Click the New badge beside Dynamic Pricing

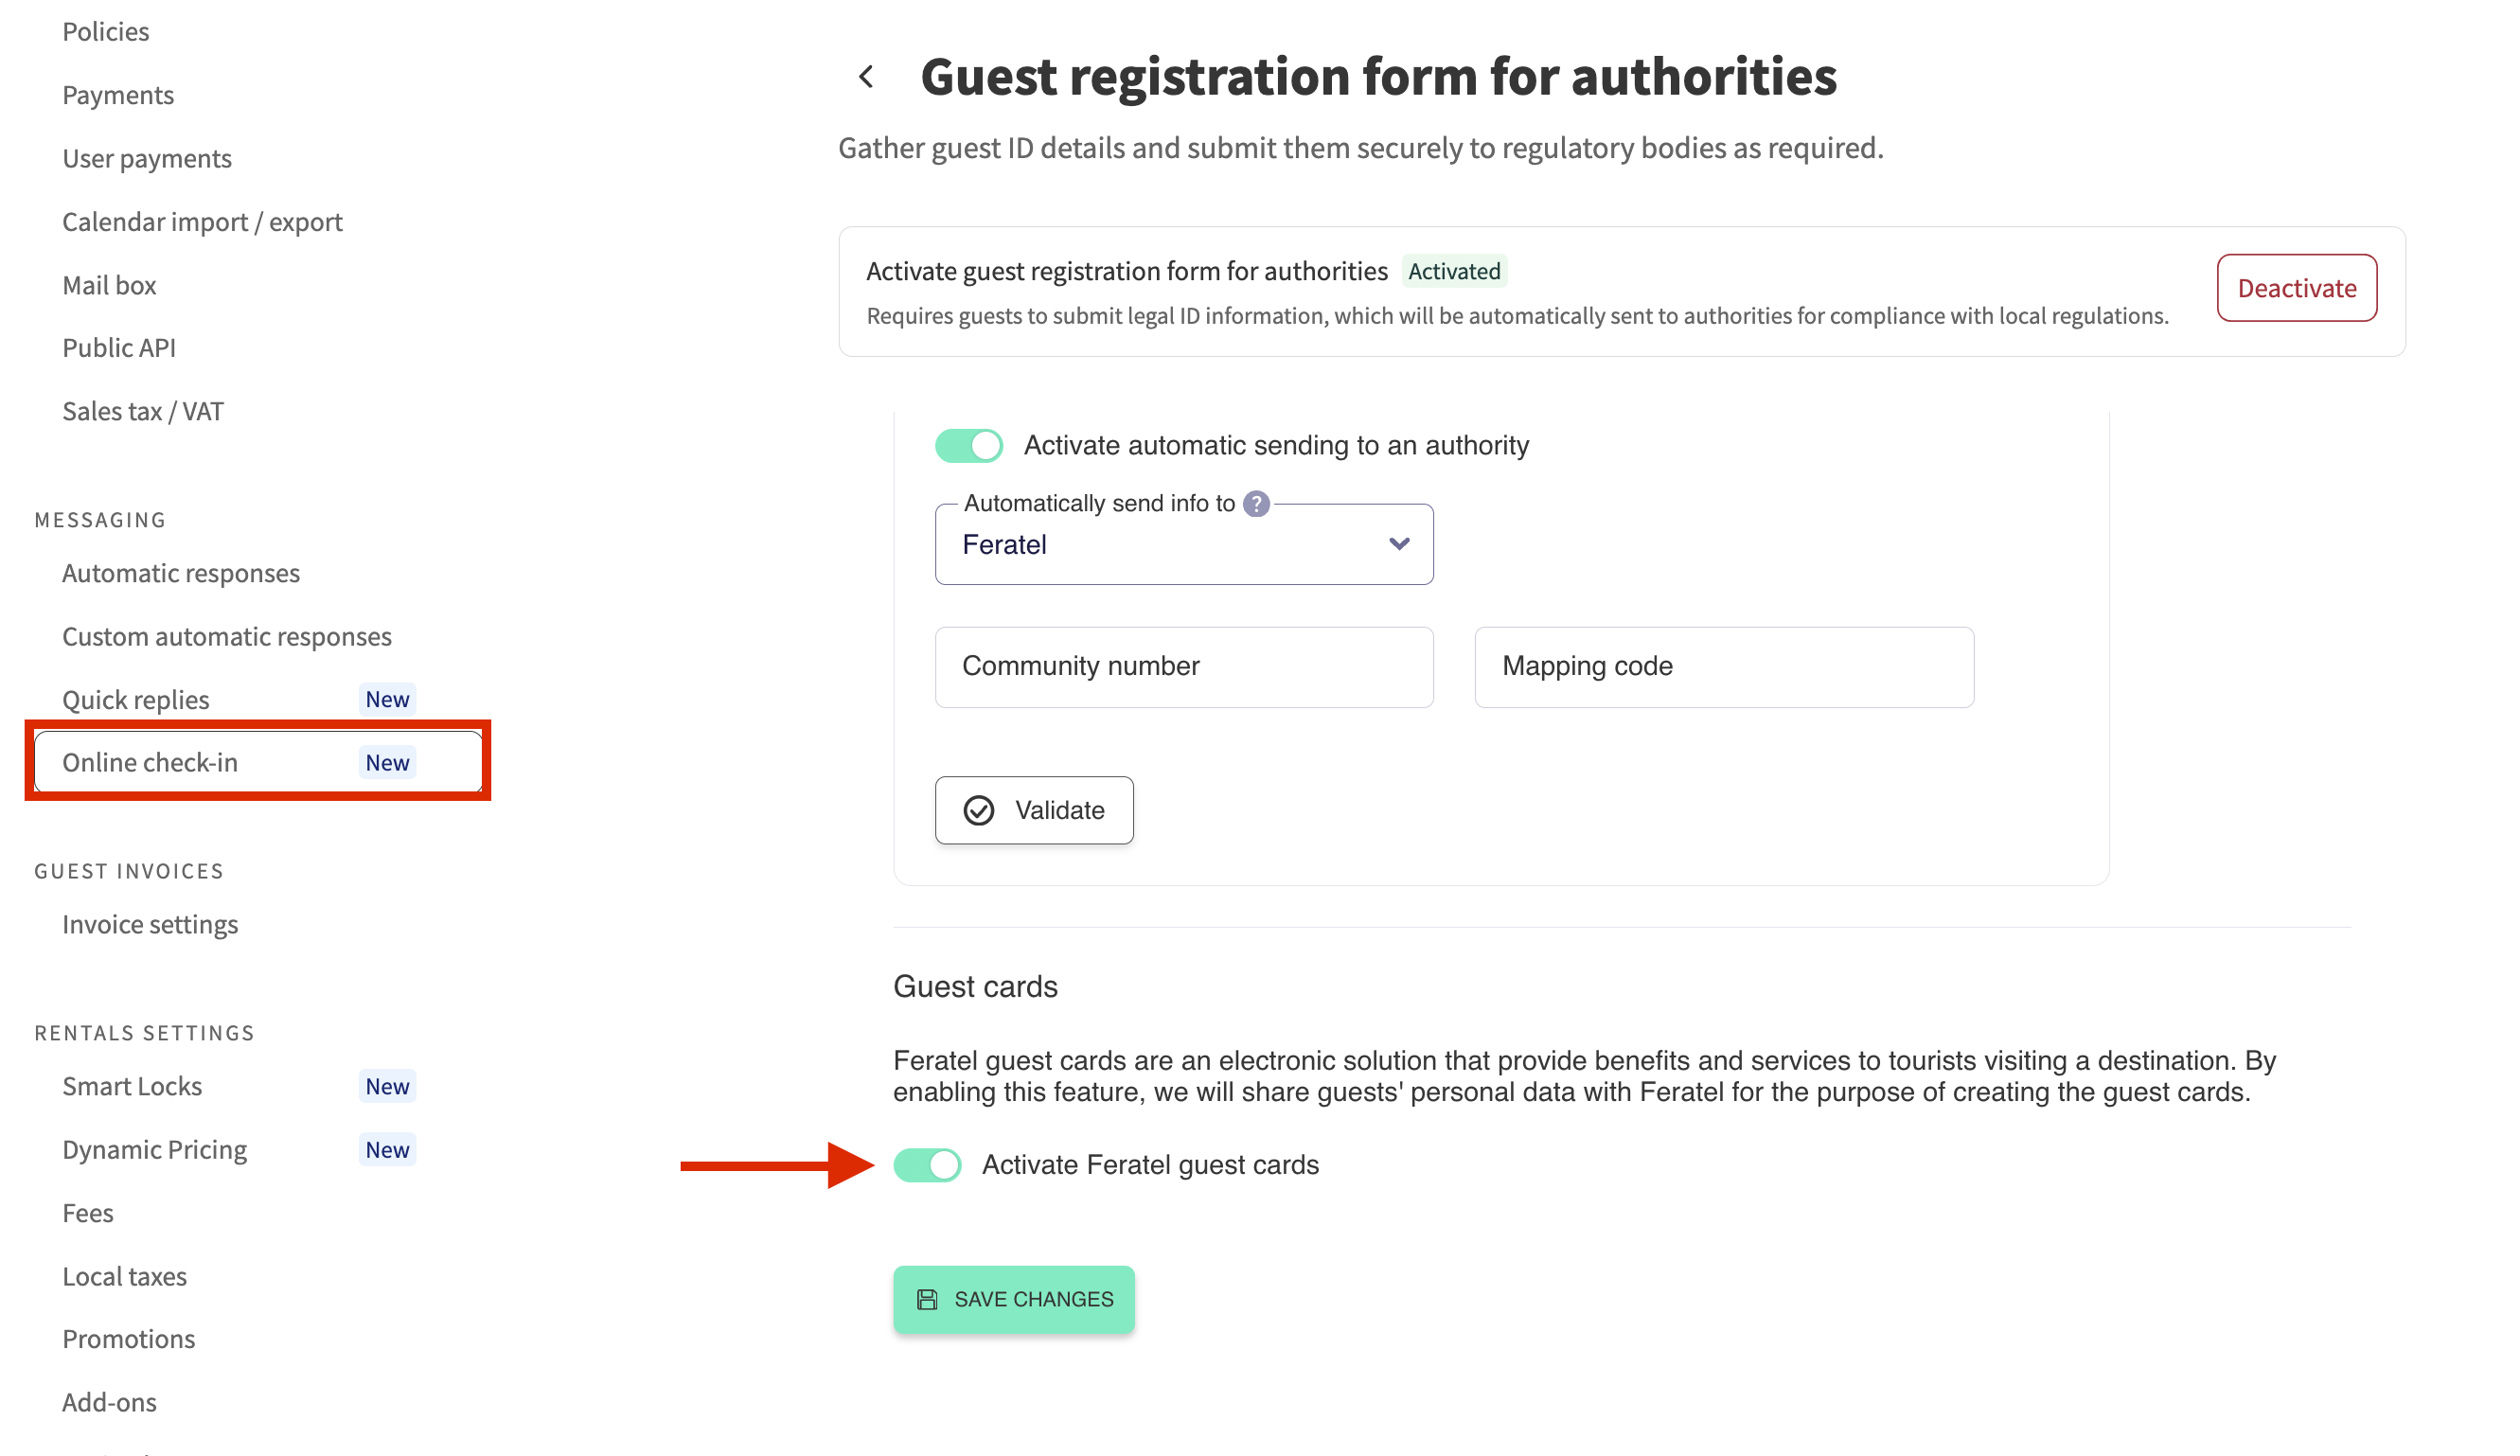tap(387, 1149)
